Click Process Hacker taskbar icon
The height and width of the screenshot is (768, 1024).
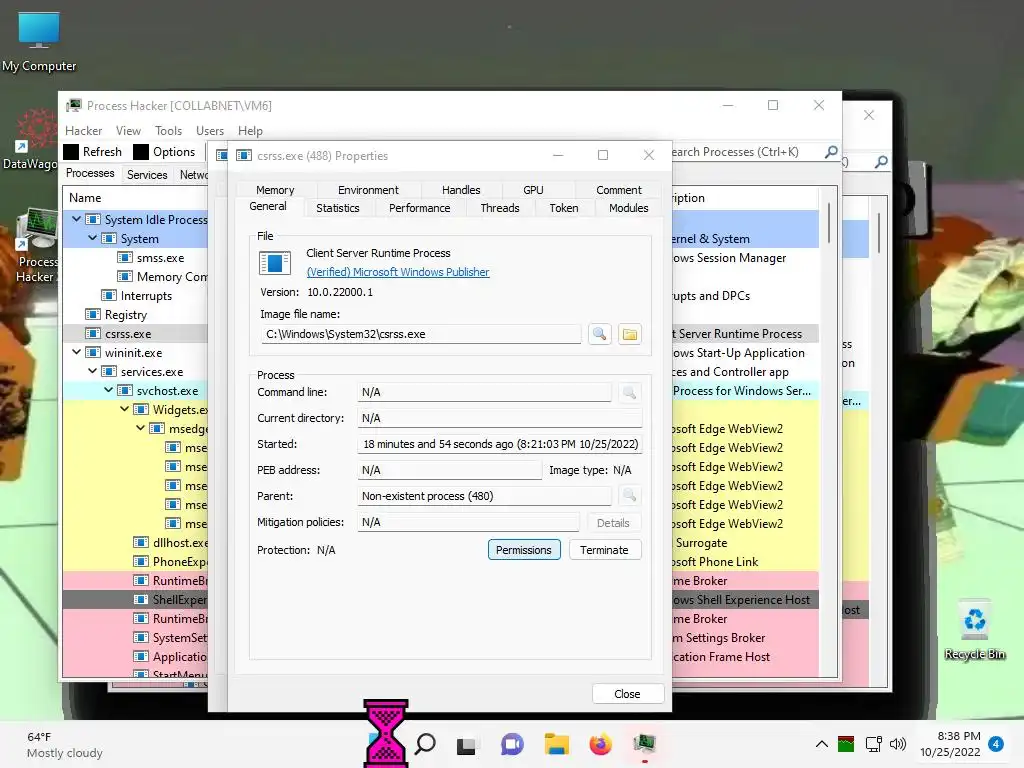(x=645, y=744)
